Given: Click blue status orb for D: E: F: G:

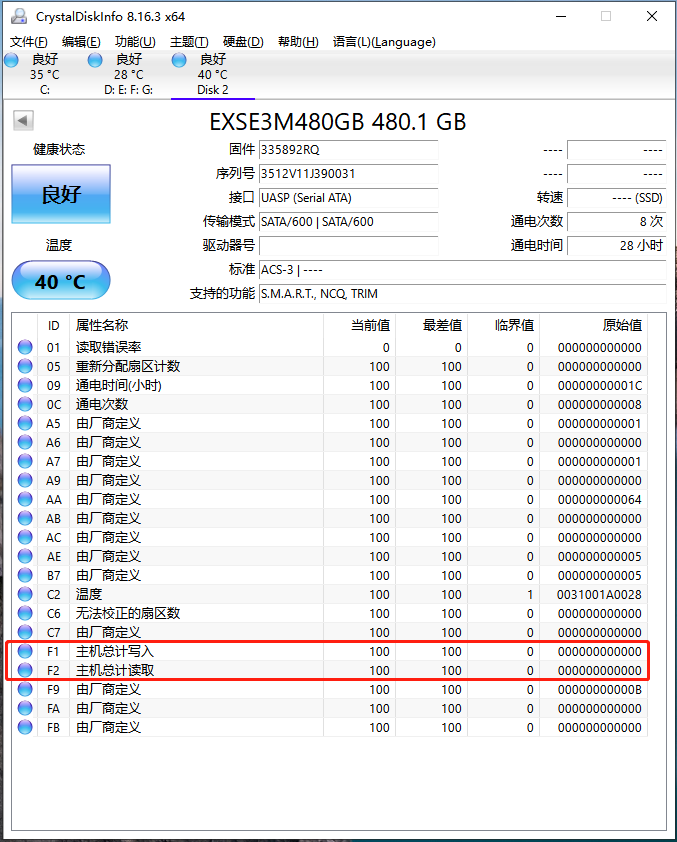Looking at the screenshot, I should point(95,60).
